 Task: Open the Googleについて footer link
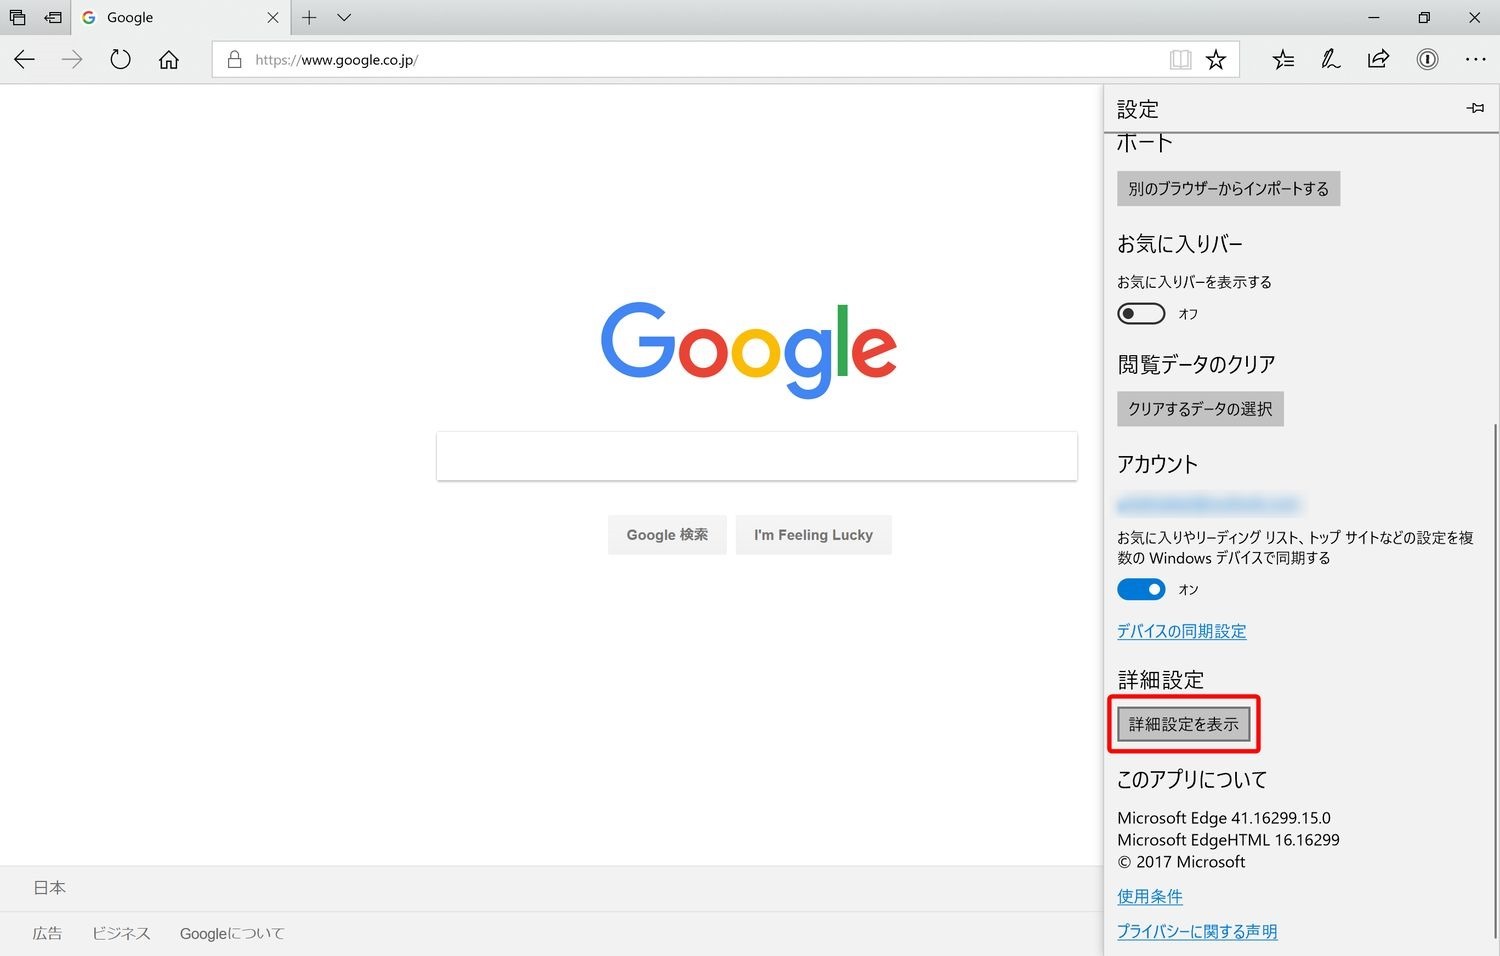[x=232, y=933]
